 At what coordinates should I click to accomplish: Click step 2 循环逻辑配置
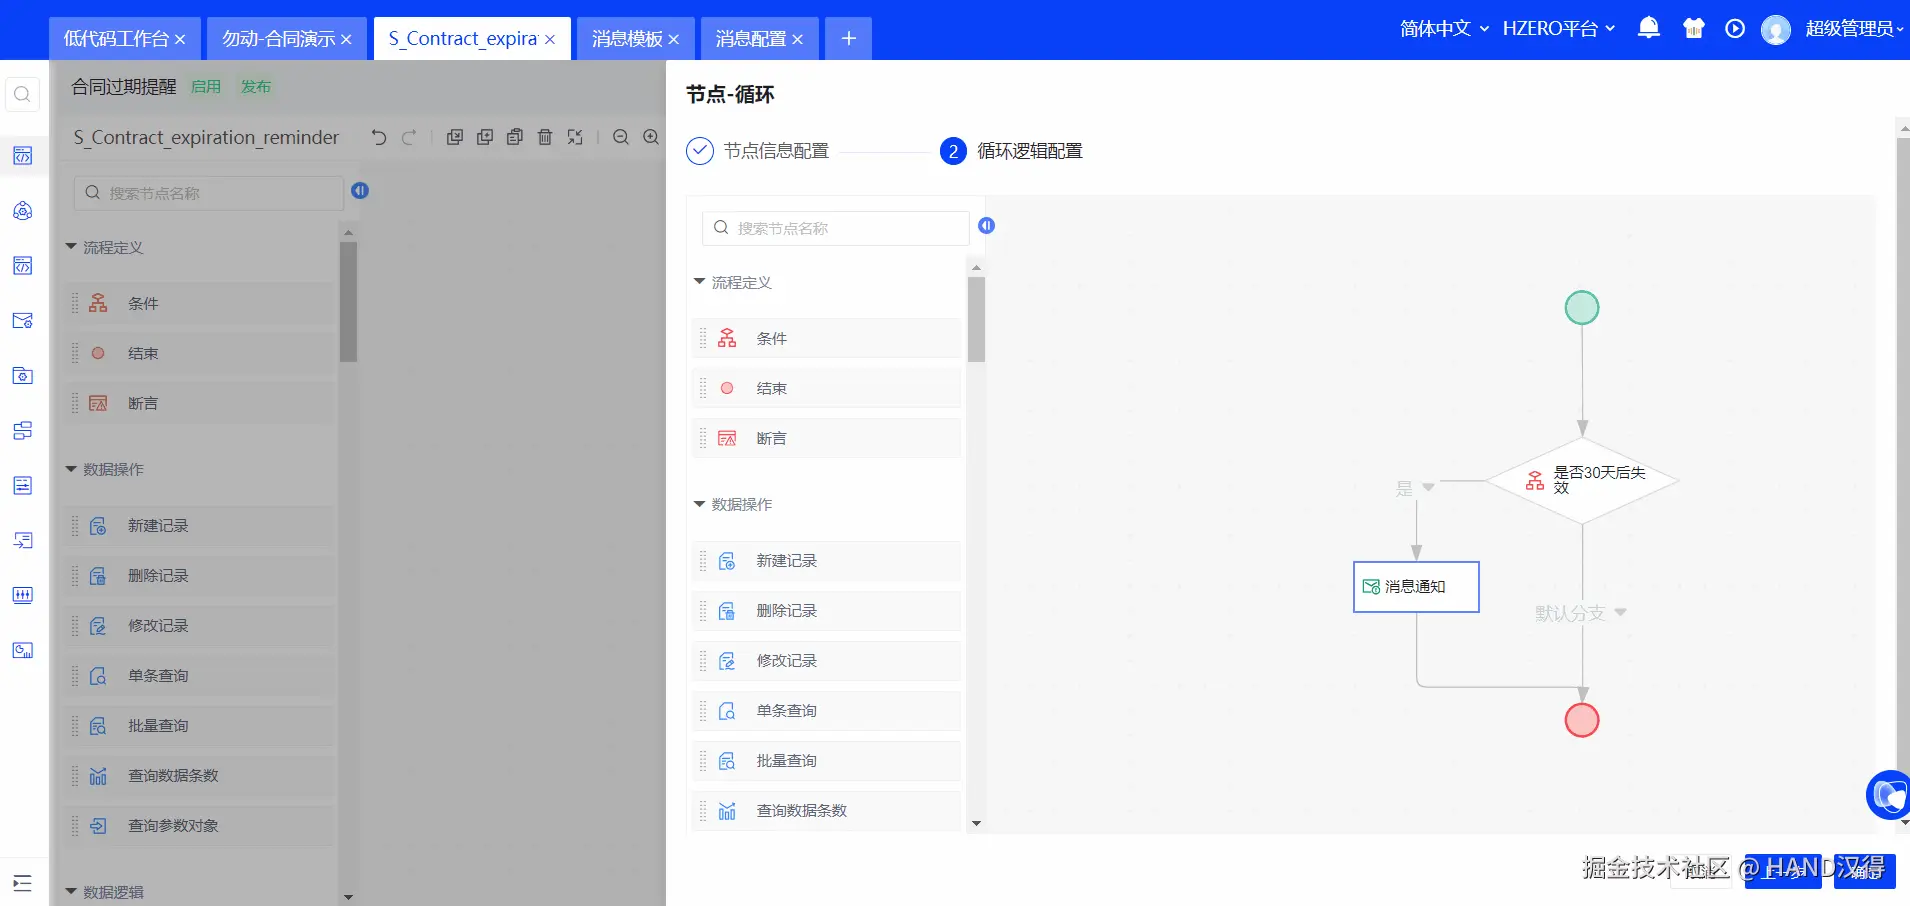(1011, 151)
